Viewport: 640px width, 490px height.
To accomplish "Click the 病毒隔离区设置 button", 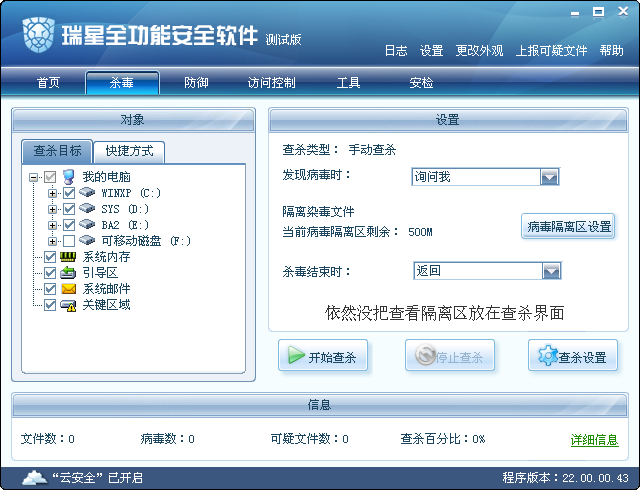I will tap(568, 226).
